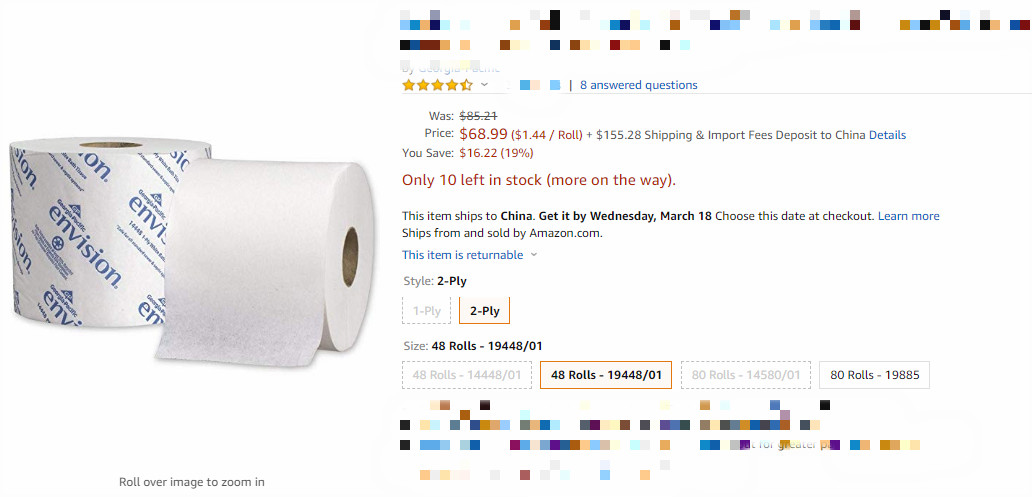Click "This item is returnable" link
Image resolution: width=1032 pixels, height=497 pixels.
462,255
